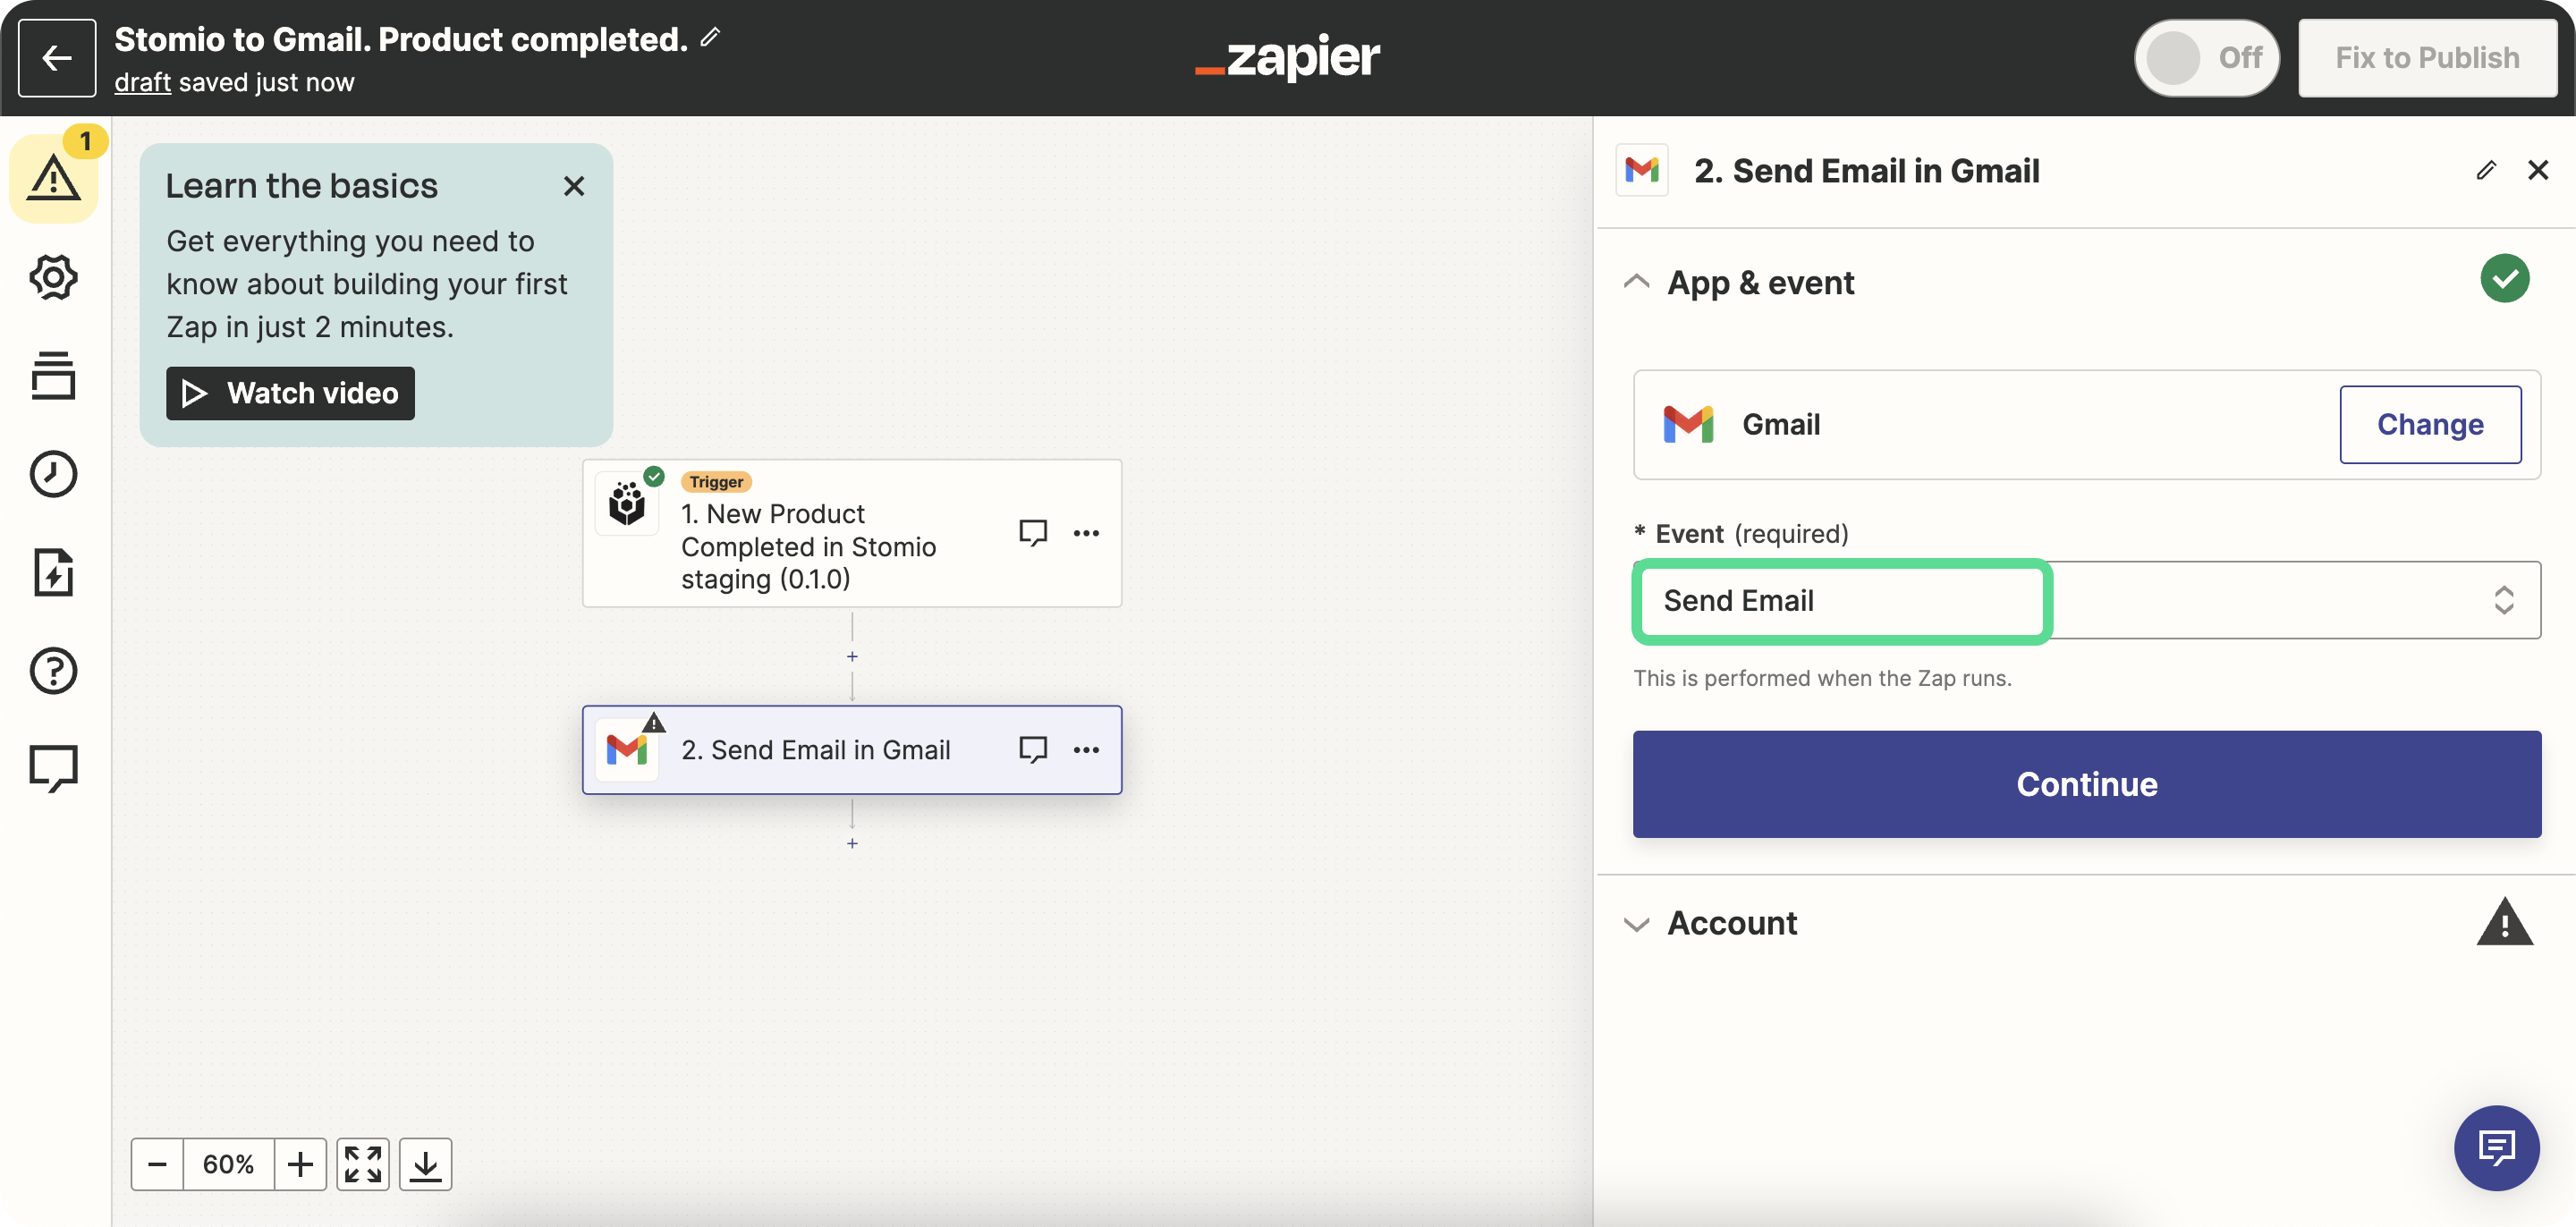The height and width of the screenshot is (1227, 2576).
Task: Open Zap details lightning file icon
Action: point(53,572)
